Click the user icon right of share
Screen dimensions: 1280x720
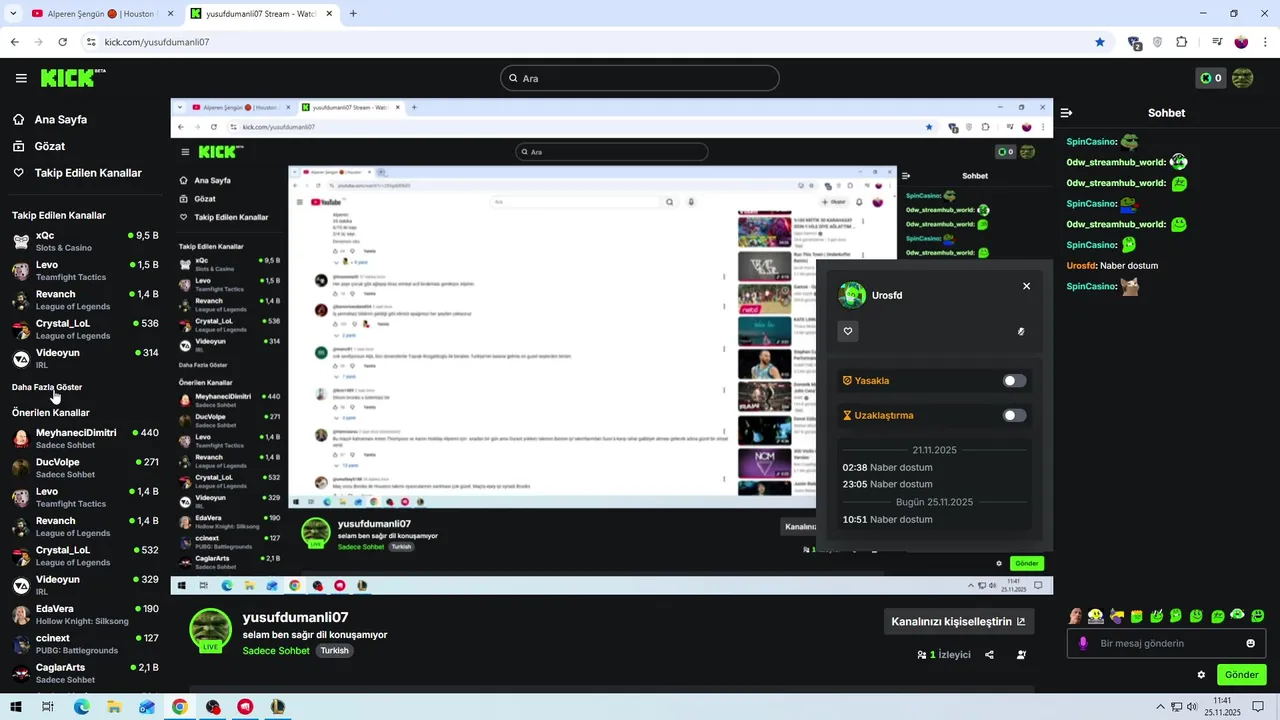tap(1021, 655)
